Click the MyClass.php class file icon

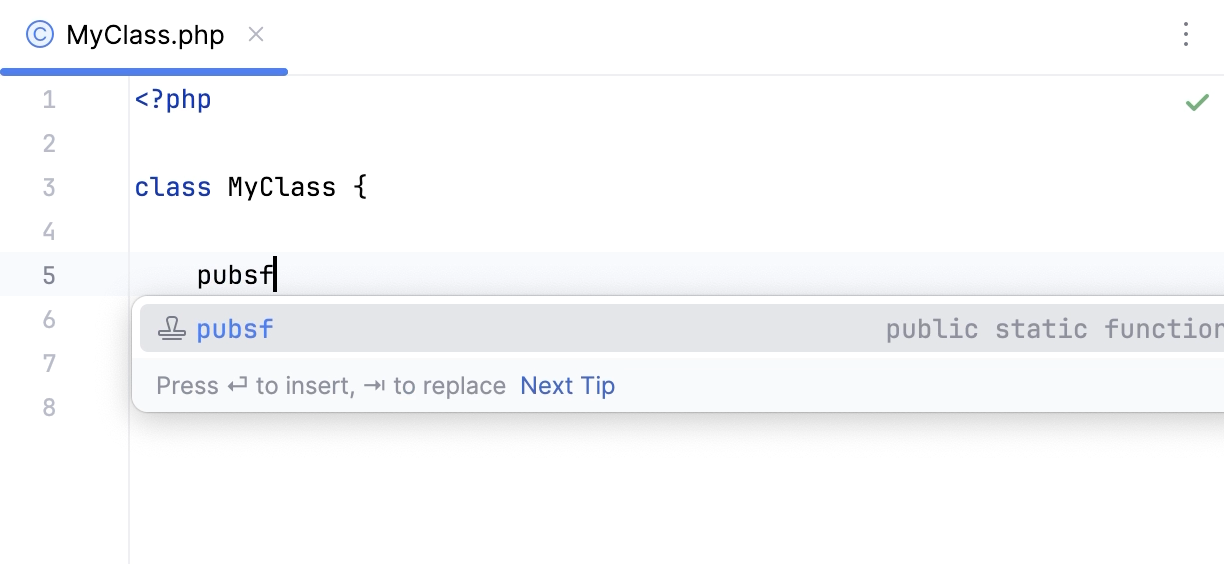click(x=40, y=36)
